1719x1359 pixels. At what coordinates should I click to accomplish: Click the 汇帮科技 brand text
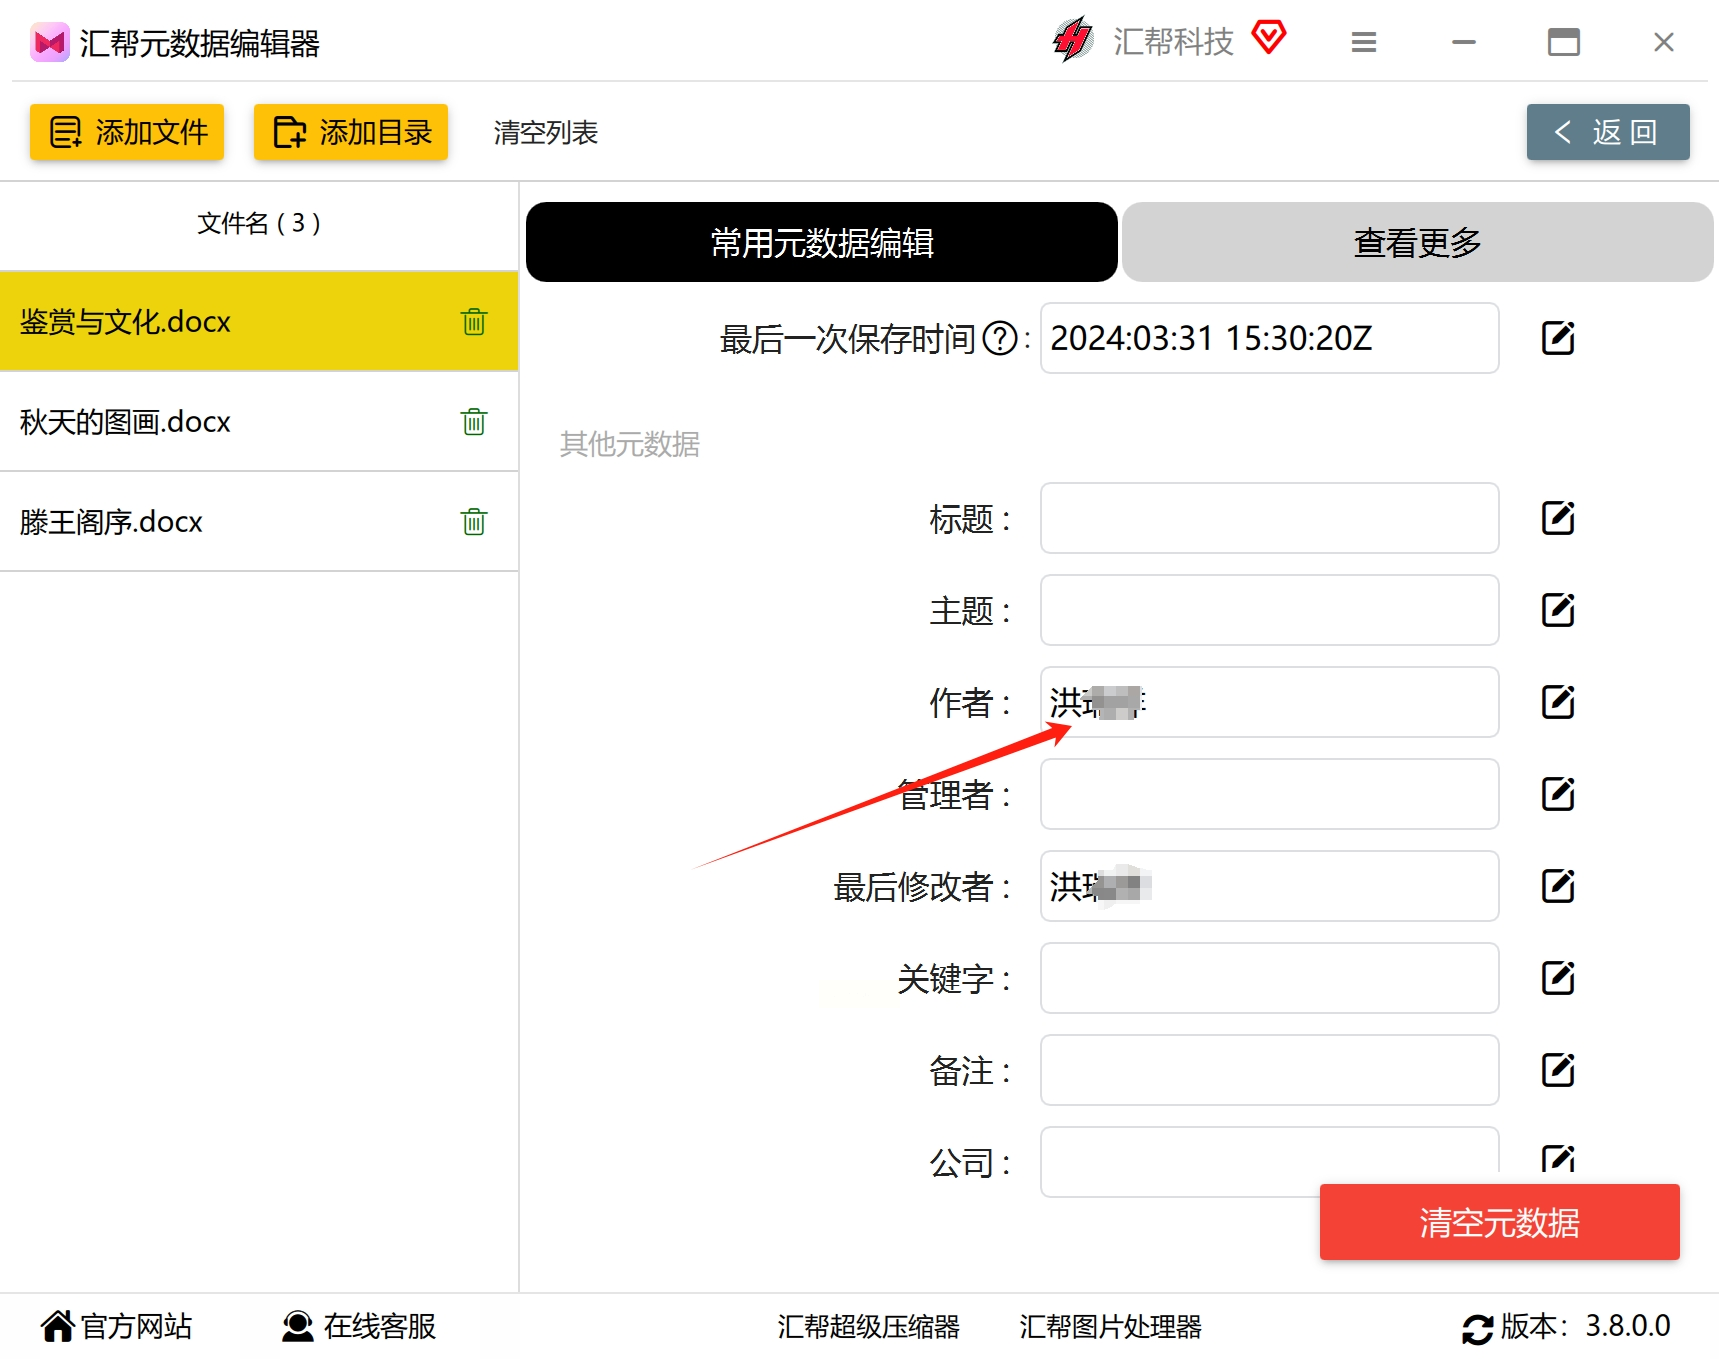[1173, 42]
